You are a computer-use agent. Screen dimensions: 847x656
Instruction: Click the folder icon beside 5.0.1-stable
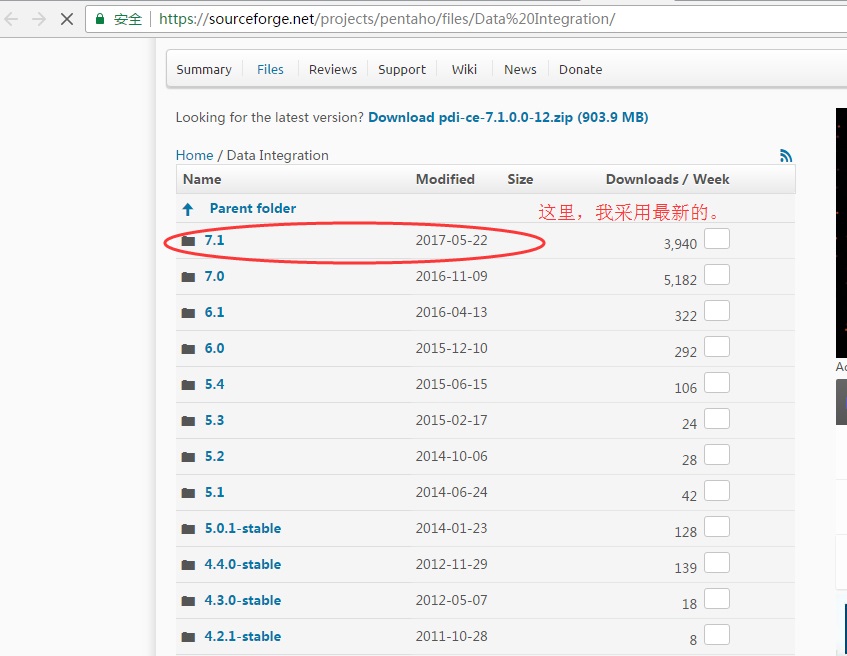coord(188,529)
